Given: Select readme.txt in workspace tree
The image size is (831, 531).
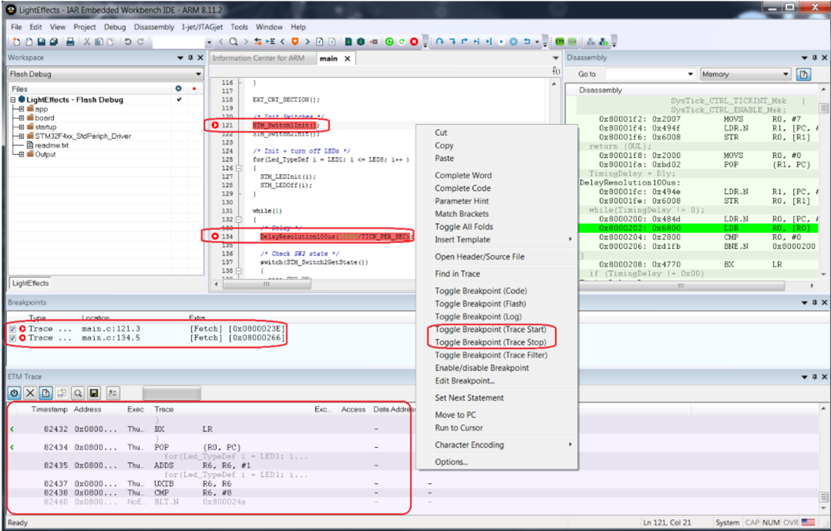Looking at the screenshot, I should (51, 145).
